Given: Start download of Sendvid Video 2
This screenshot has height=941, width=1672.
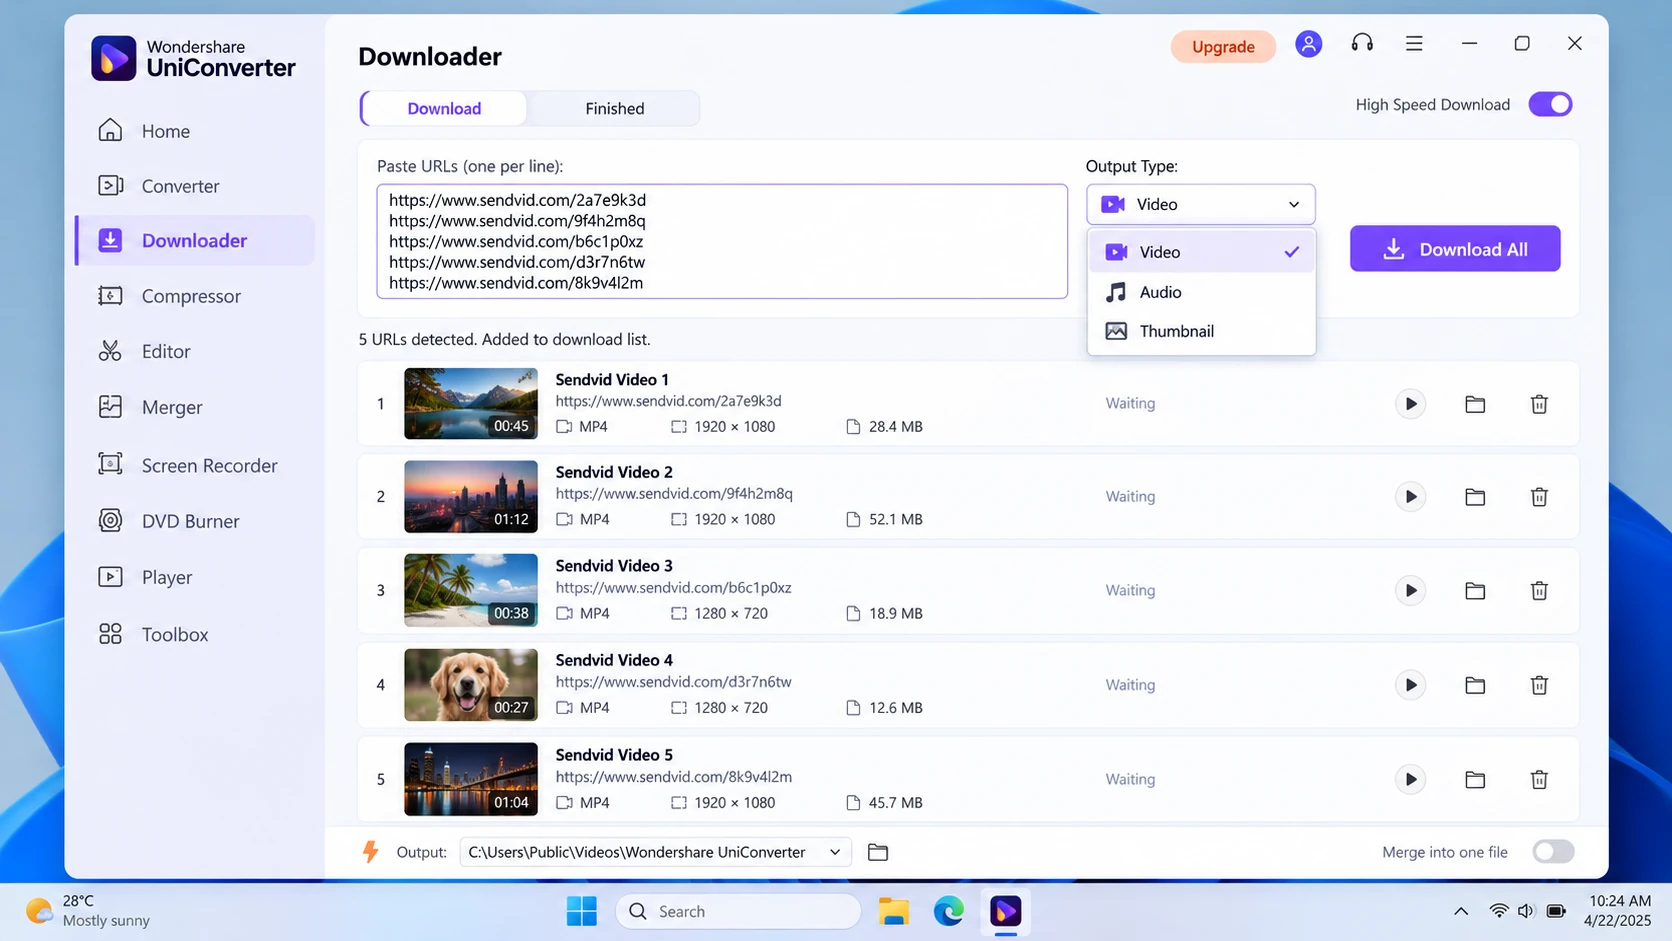Looking at the screenshot, I should pyautogui.click(x=1410, y=497).
